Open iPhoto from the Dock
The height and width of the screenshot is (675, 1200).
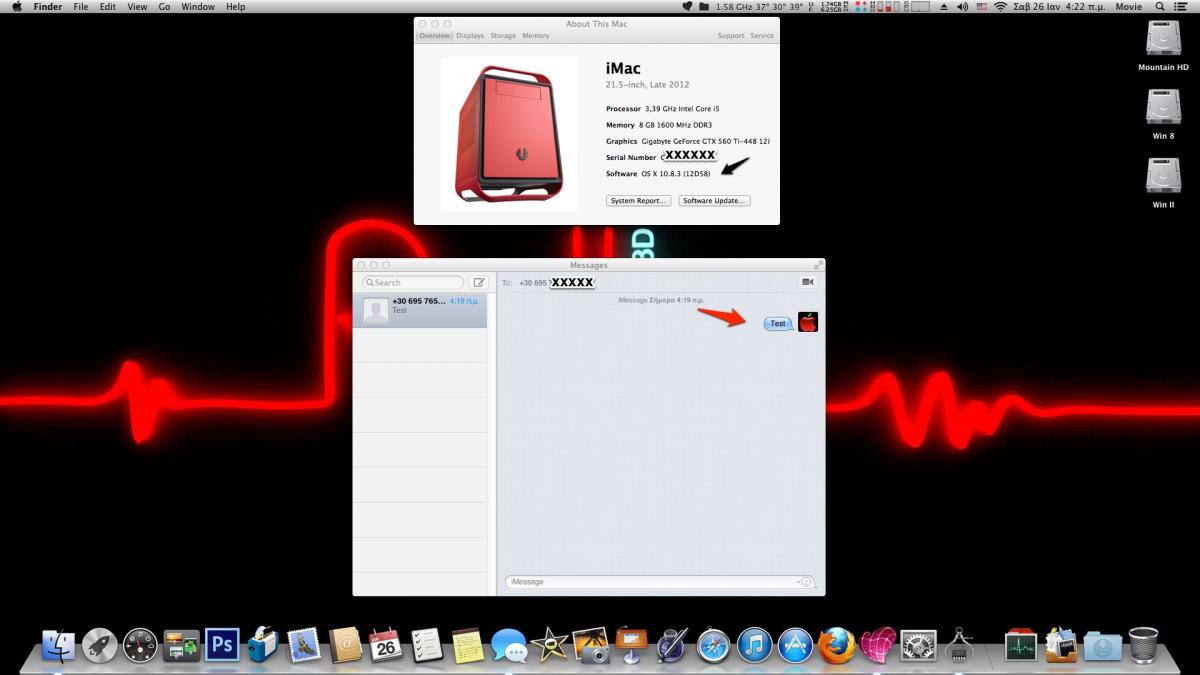click(x=591, y=645)
